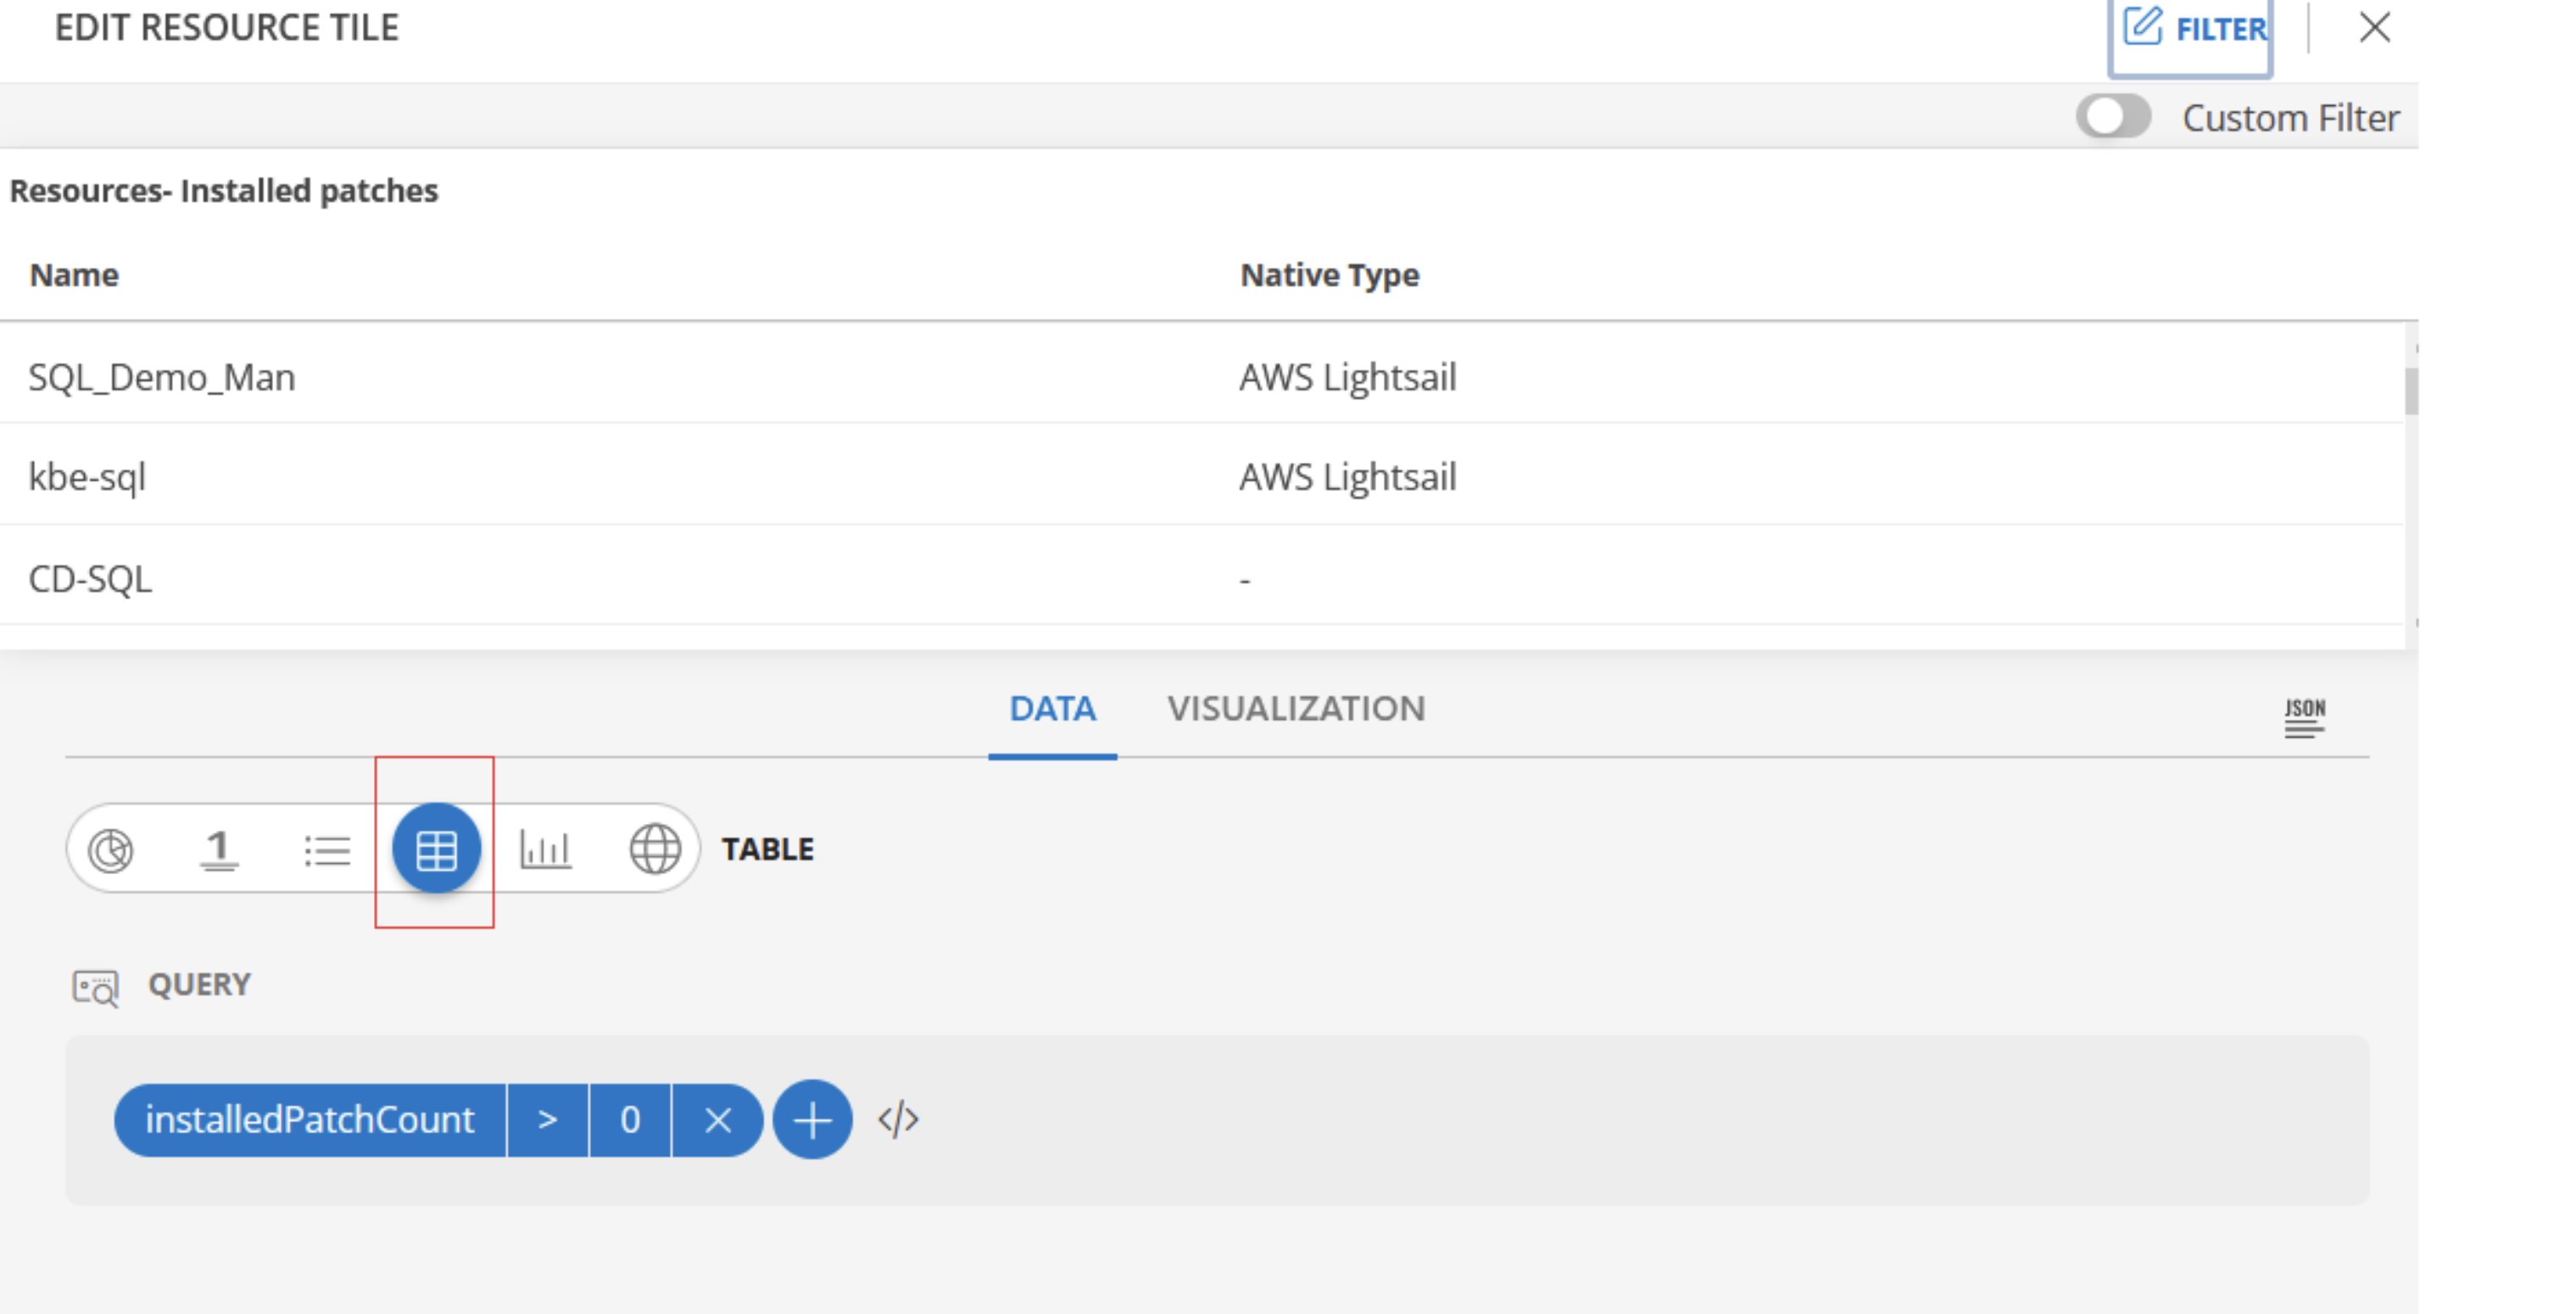Remove the installedPatchCount query condition
This screenshot has width=2576, height=1314.
coord(718,1120)
